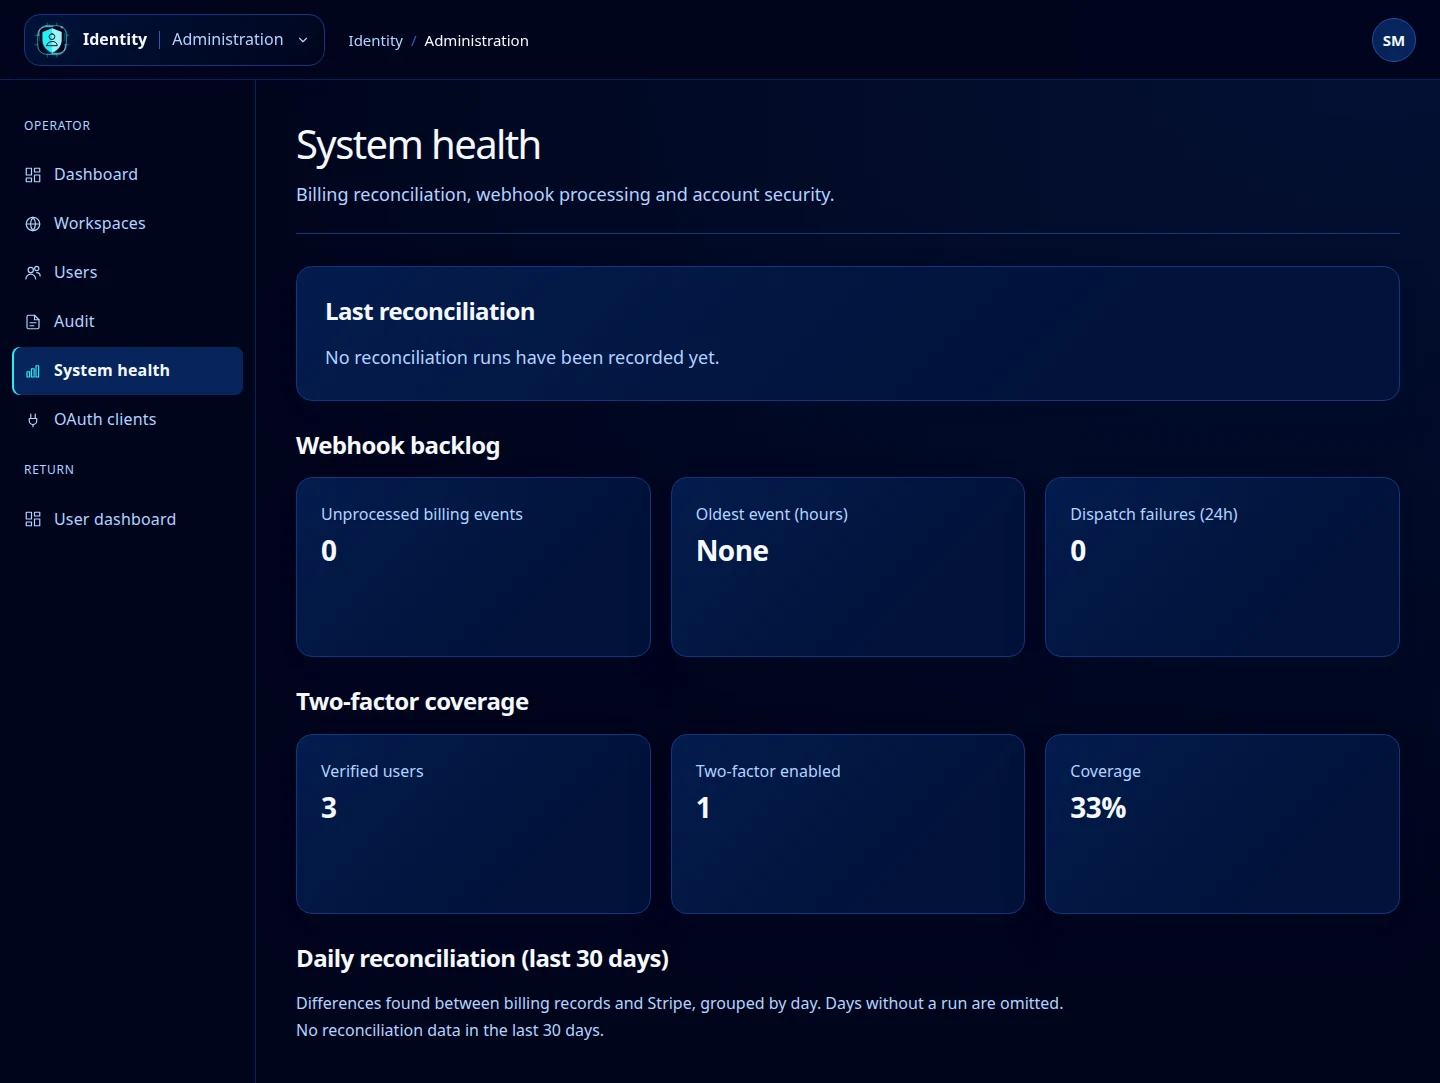The image size is (1440, 1083).
Task: Click the Two-factor coverage heading
Action: tap(412, 702)
